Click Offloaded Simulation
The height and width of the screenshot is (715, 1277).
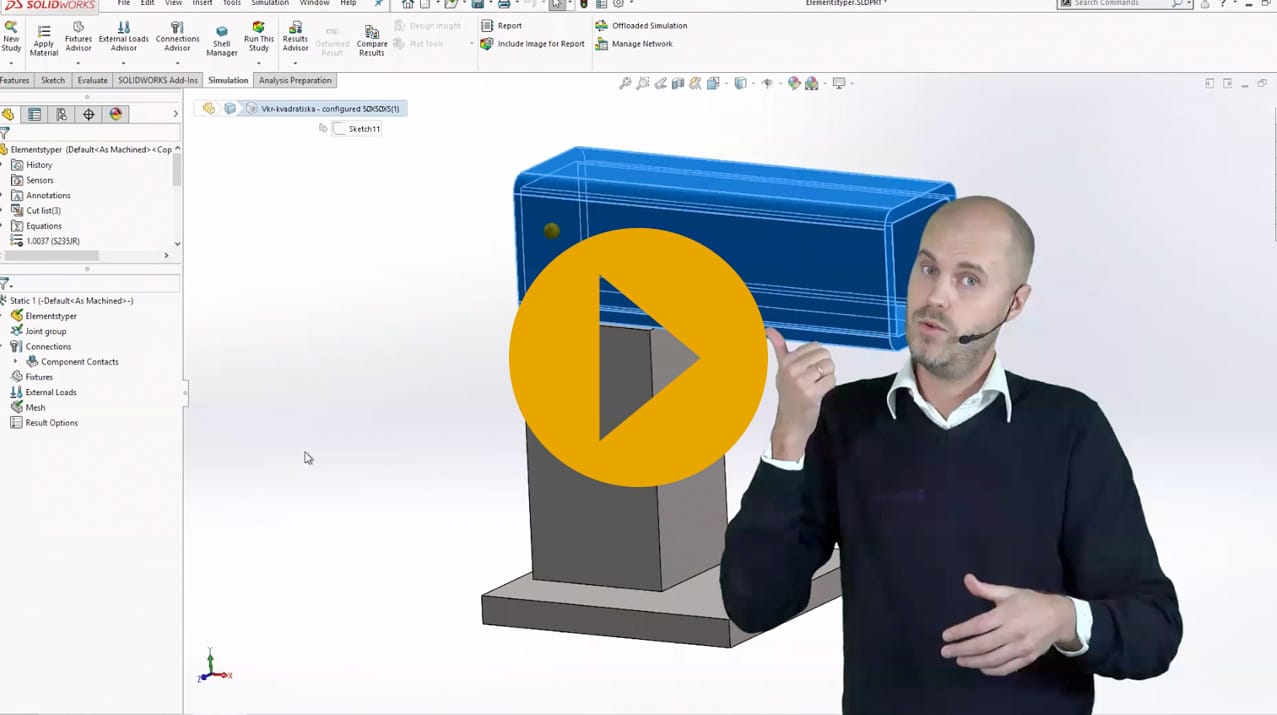tap(641, 26)
